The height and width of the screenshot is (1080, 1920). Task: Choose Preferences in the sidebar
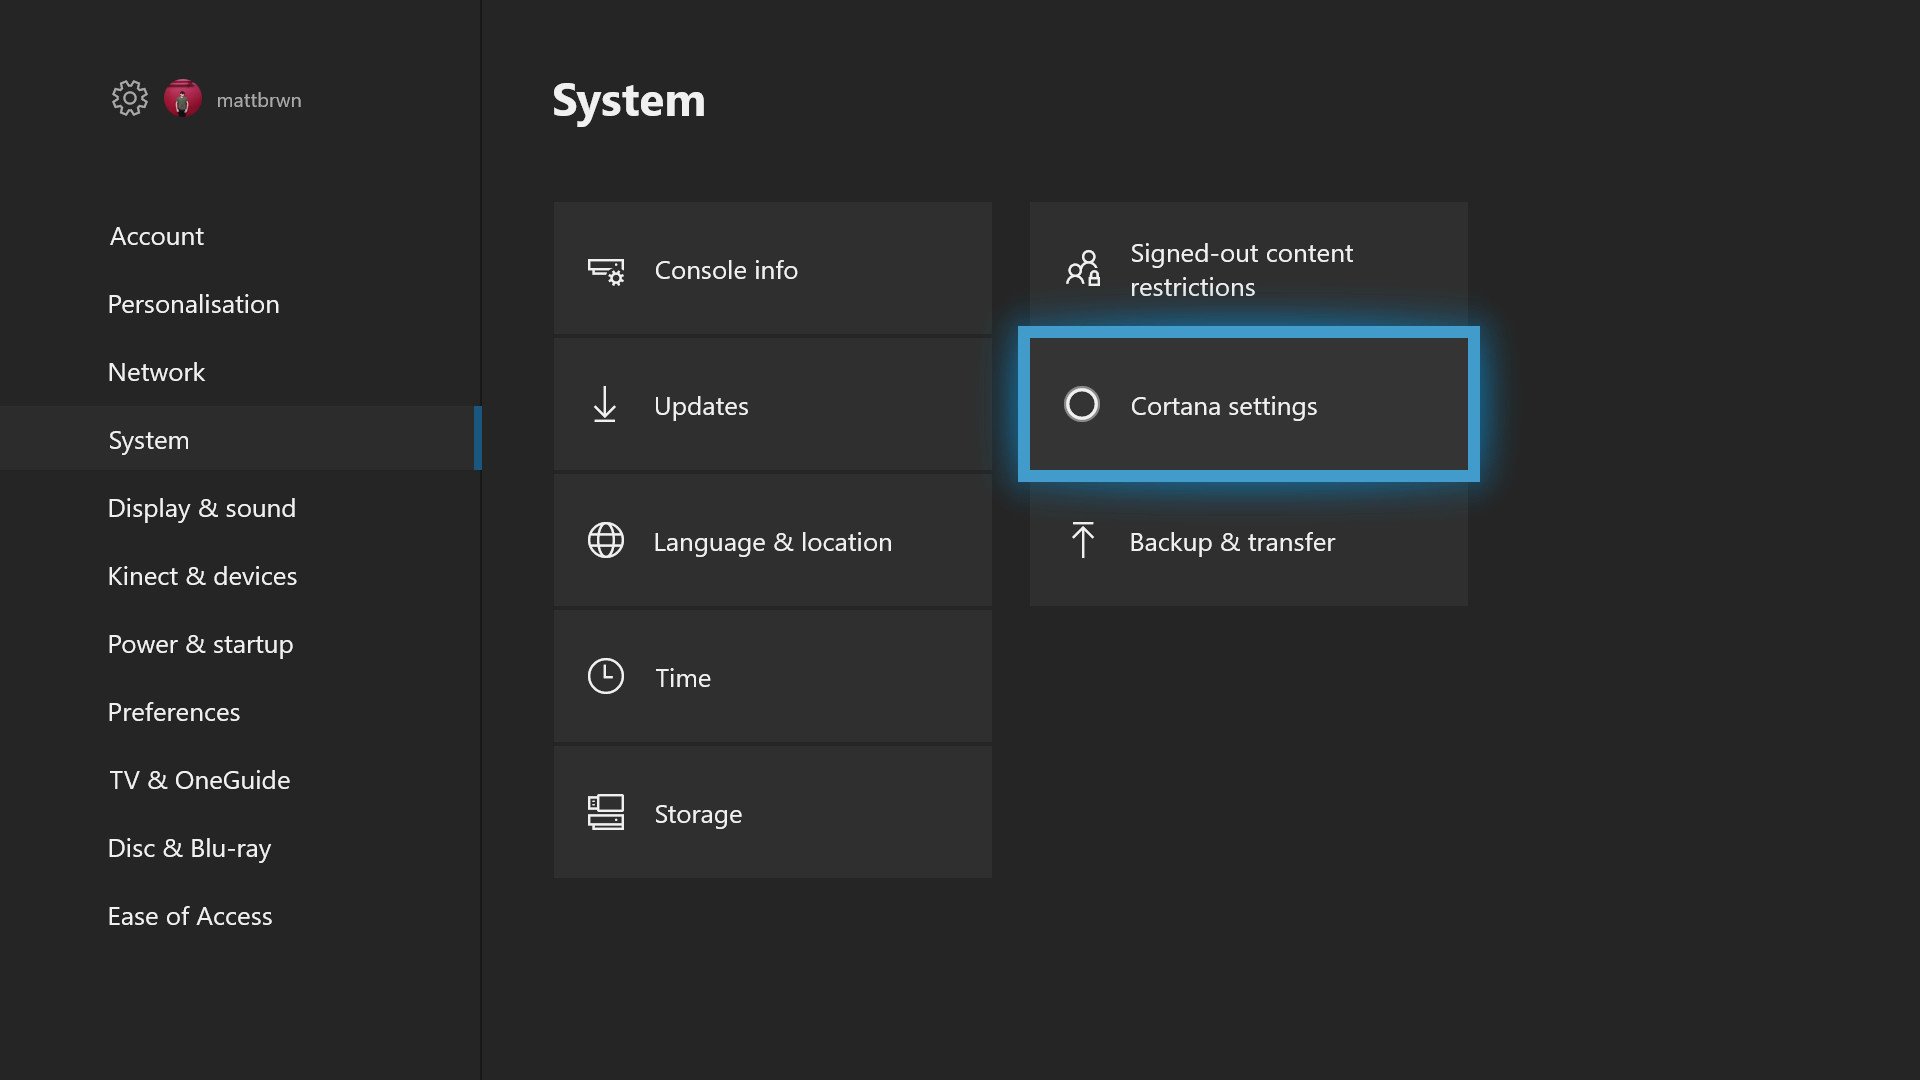pos(173,712)
